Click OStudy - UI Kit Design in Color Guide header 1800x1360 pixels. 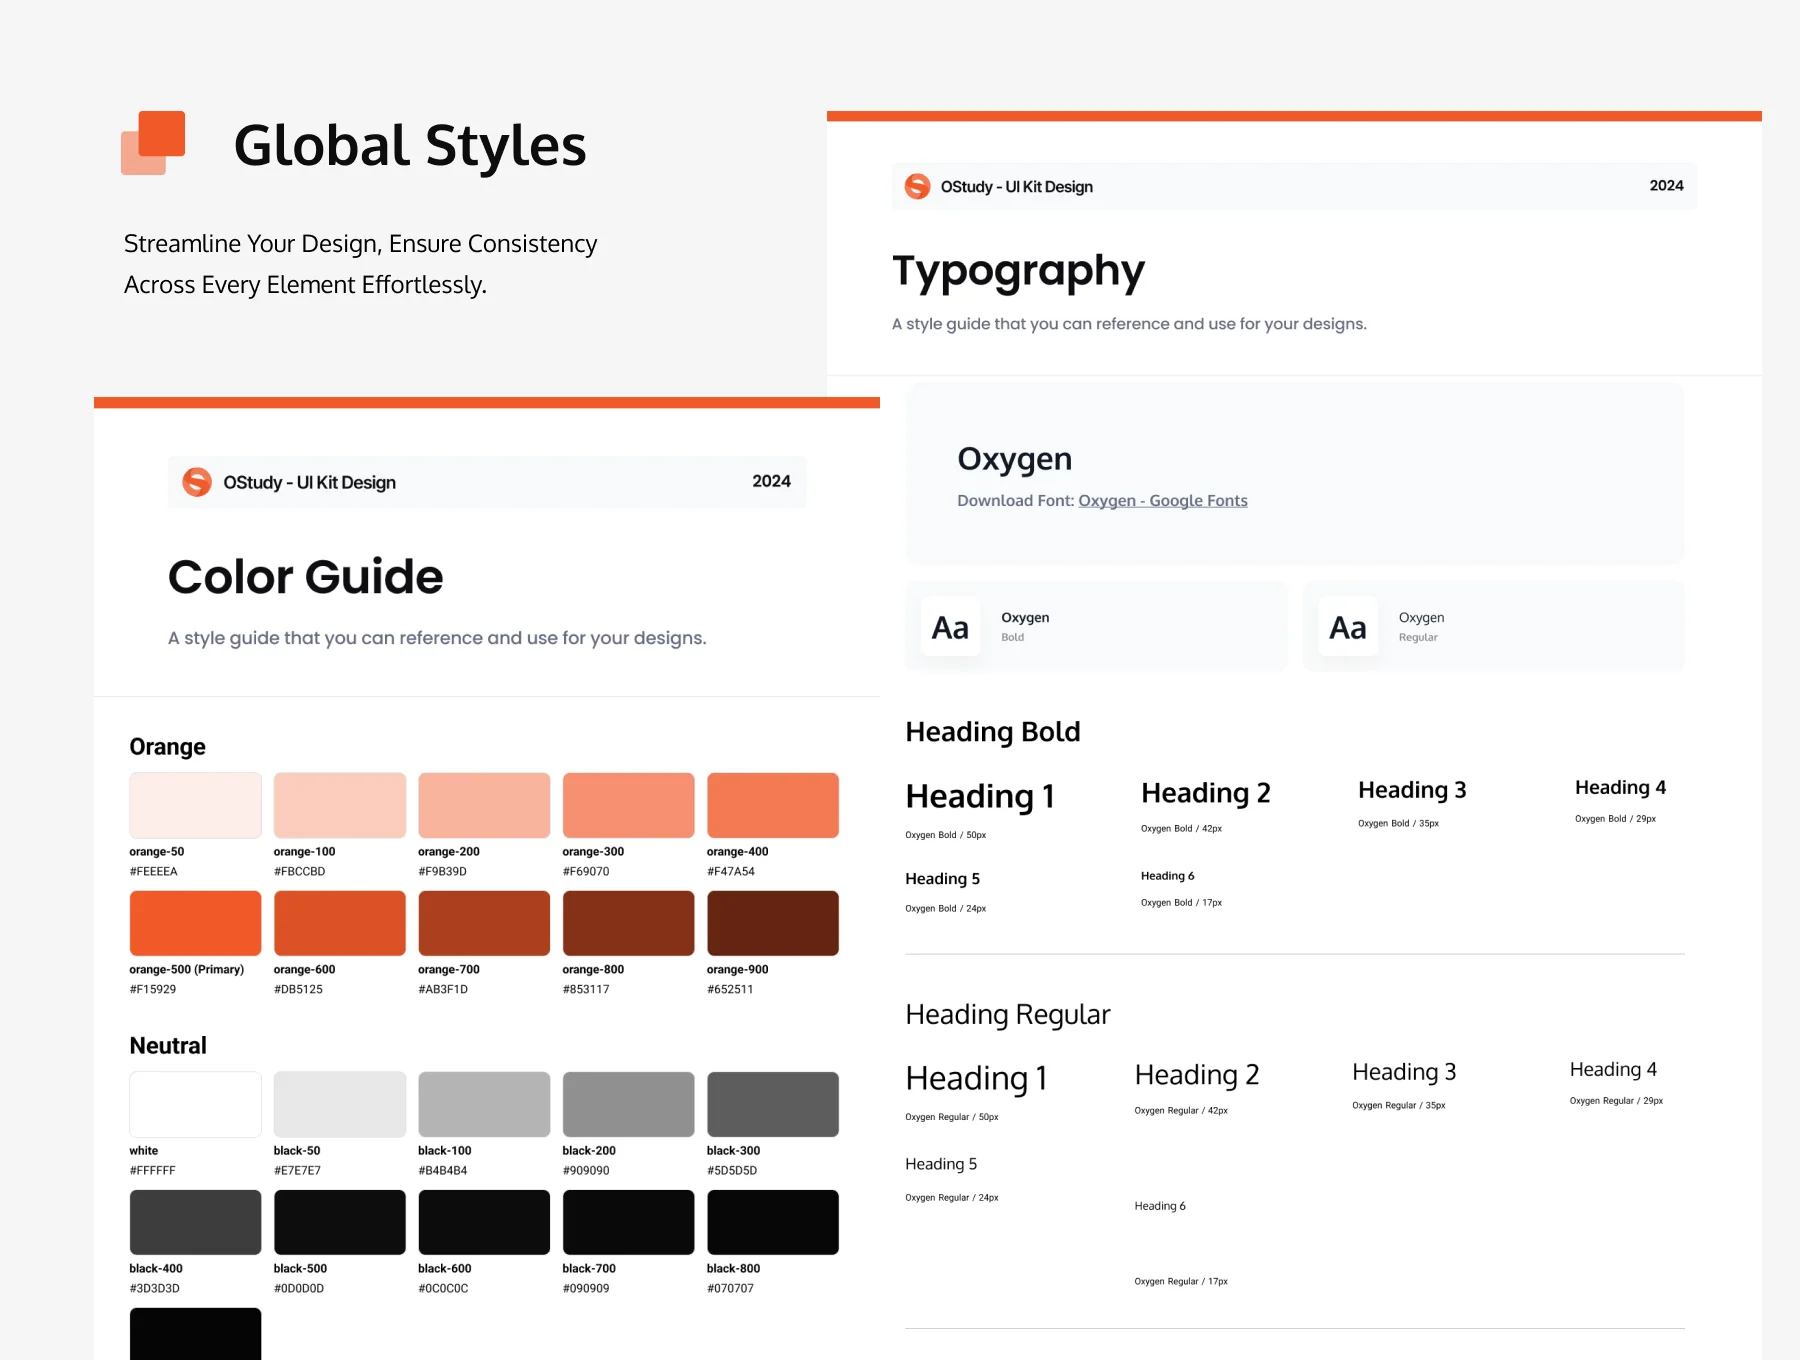(x=310, y=483)
